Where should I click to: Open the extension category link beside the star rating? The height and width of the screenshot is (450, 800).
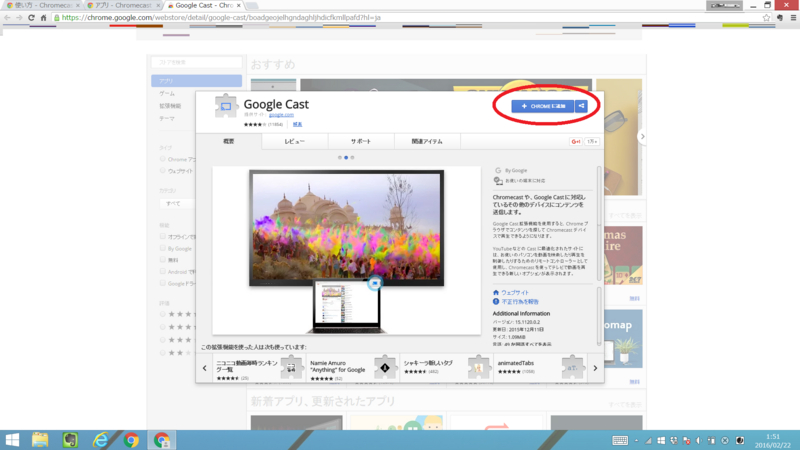(x=297, y=124)
